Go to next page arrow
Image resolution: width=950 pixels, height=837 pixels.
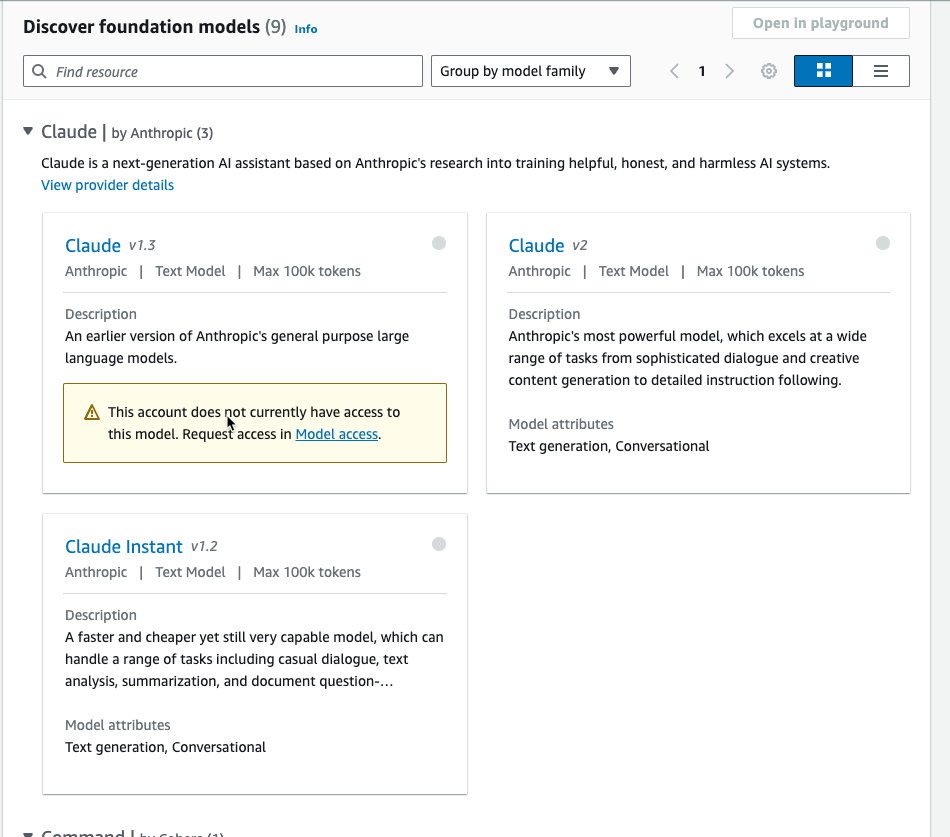[729, 71]
